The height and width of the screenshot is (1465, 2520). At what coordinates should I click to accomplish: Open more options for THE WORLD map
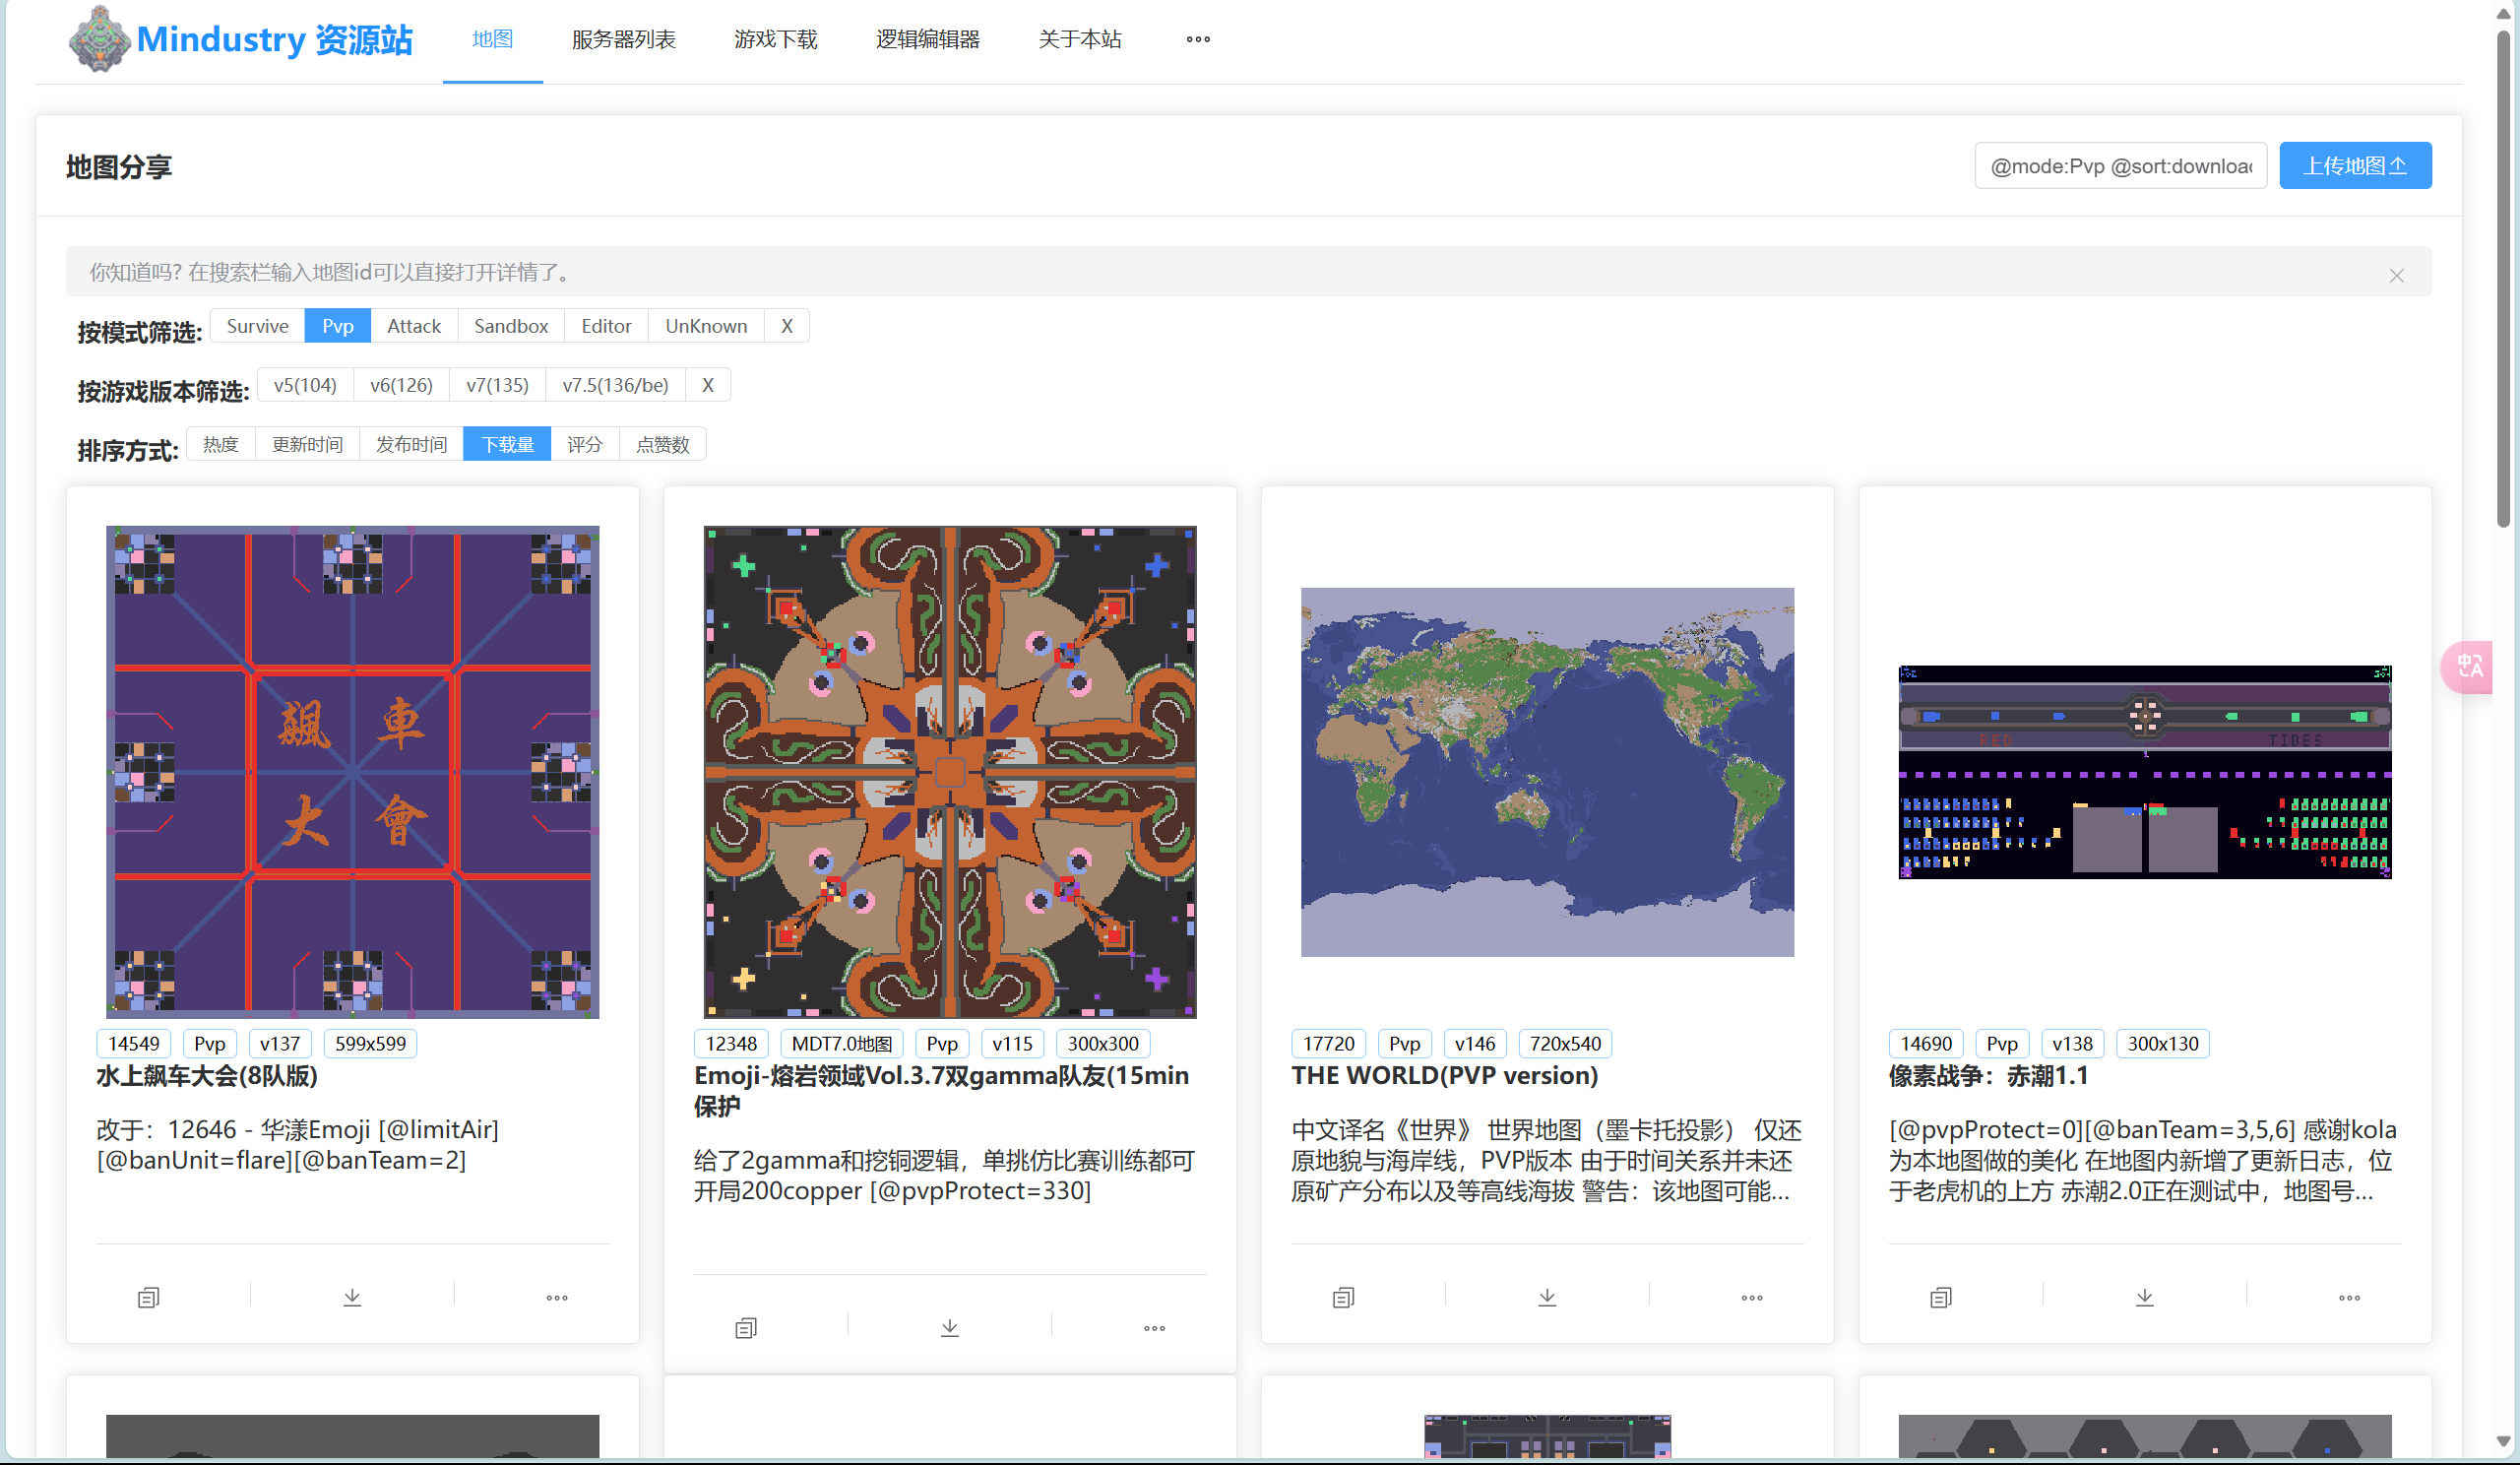point(1750,1297)
